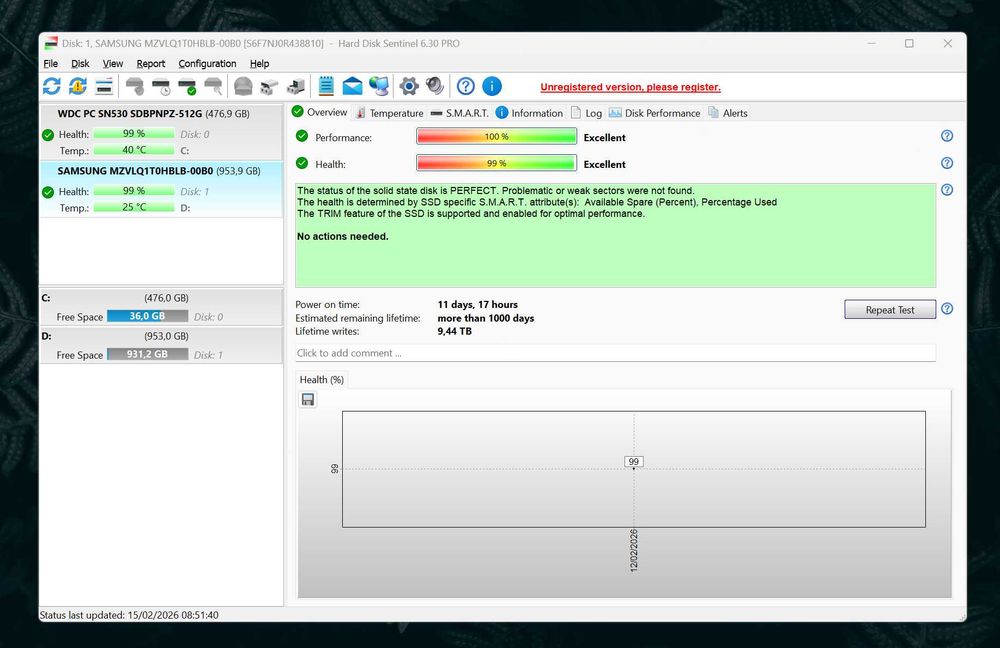Open settings via the gear toolbar icon
The width and height of the screenshot is (1000, 648).
click(x=409, y=86)
